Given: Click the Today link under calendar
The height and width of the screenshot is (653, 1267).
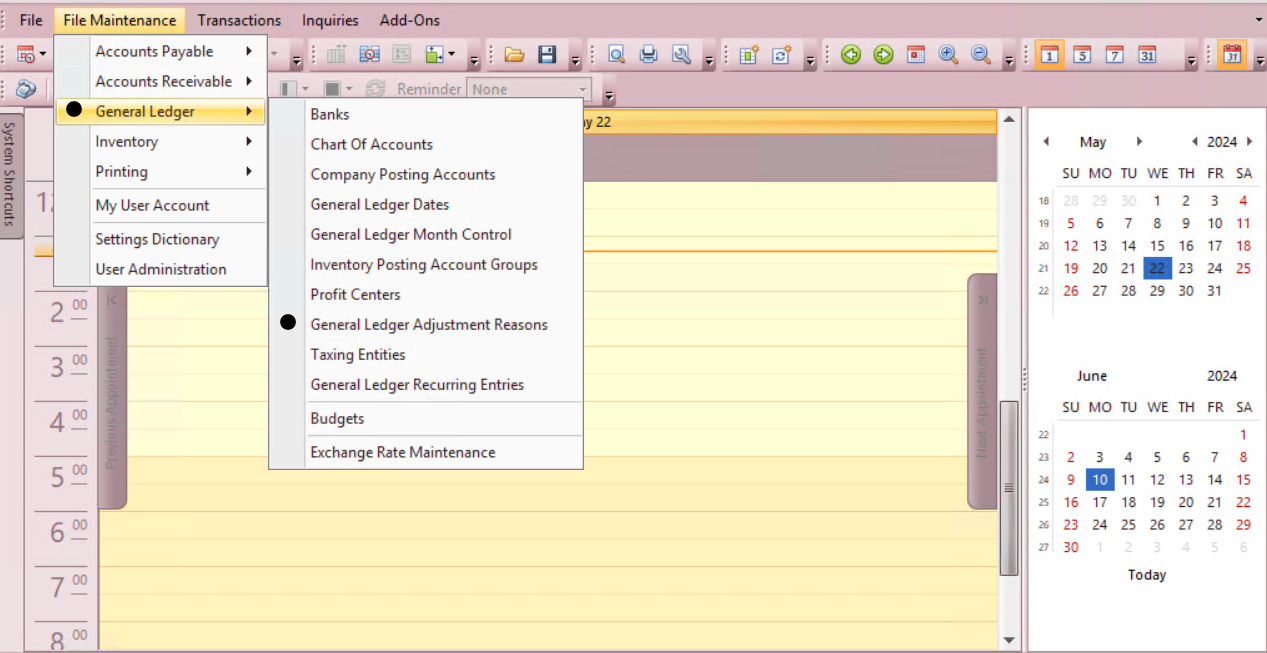Looking at the screenshot, I should (1146, 575).
